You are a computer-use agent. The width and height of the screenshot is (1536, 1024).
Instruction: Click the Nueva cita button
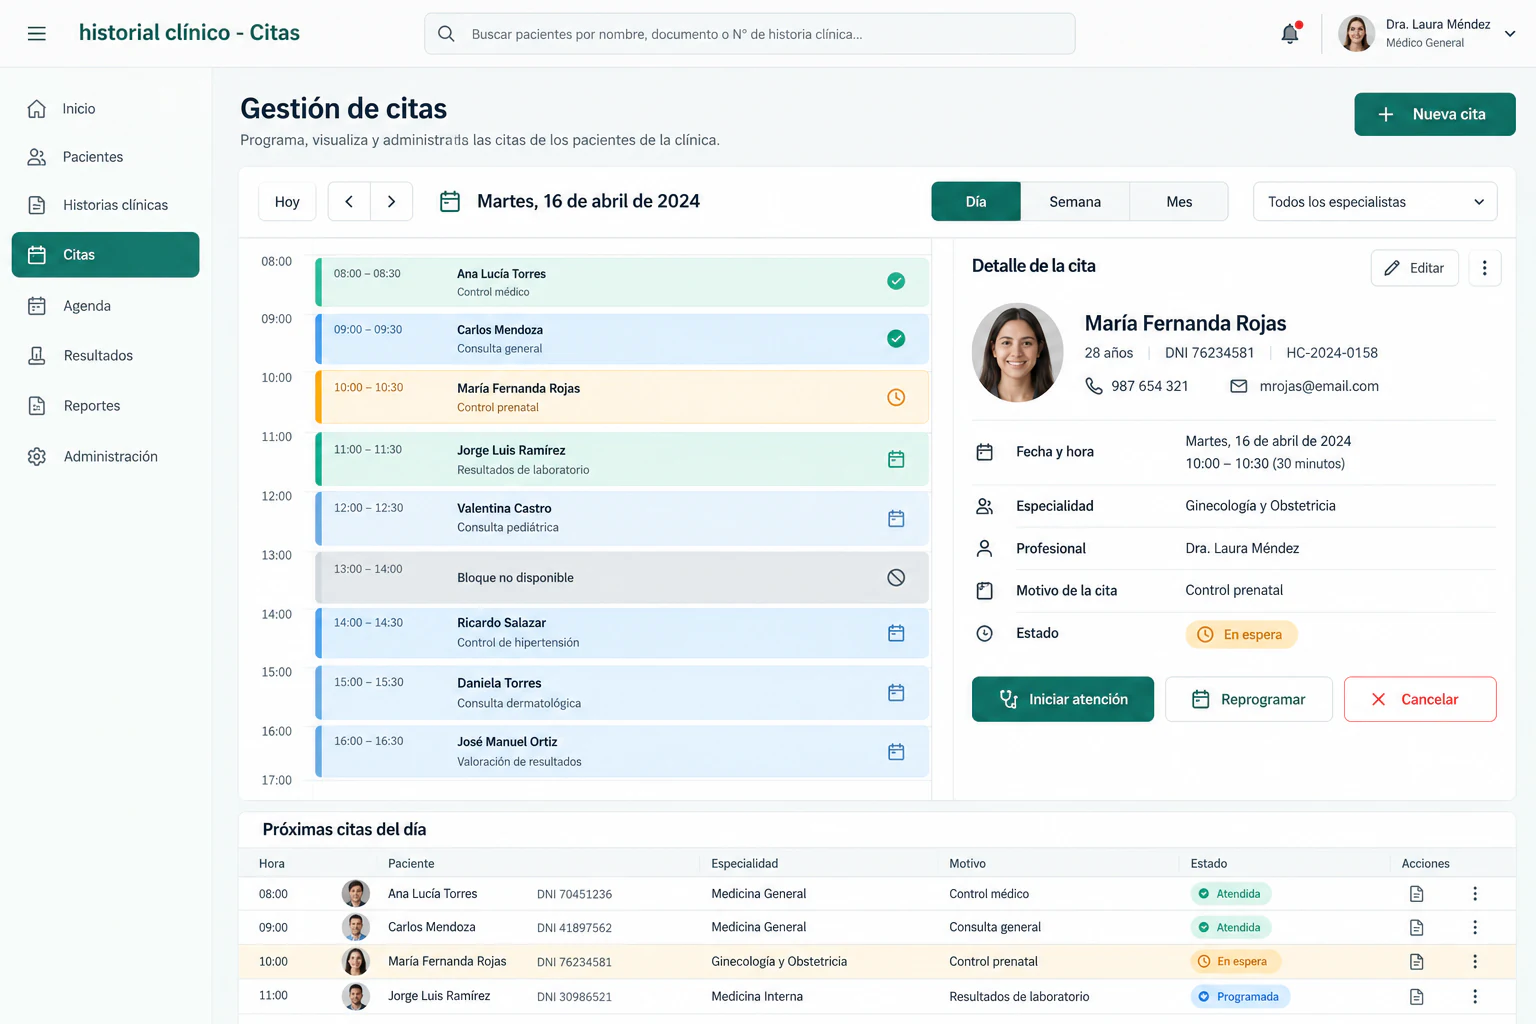1435,114
